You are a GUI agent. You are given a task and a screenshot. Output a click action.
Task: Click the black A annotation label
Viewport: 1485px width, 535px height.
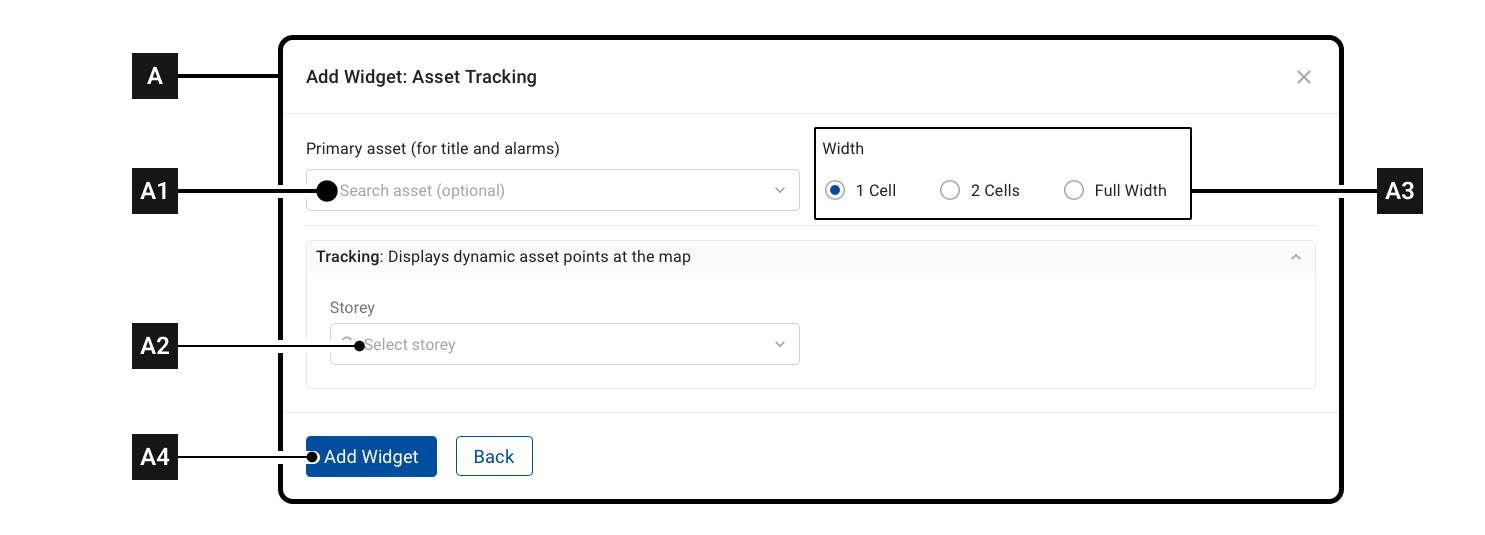[155, 76]
